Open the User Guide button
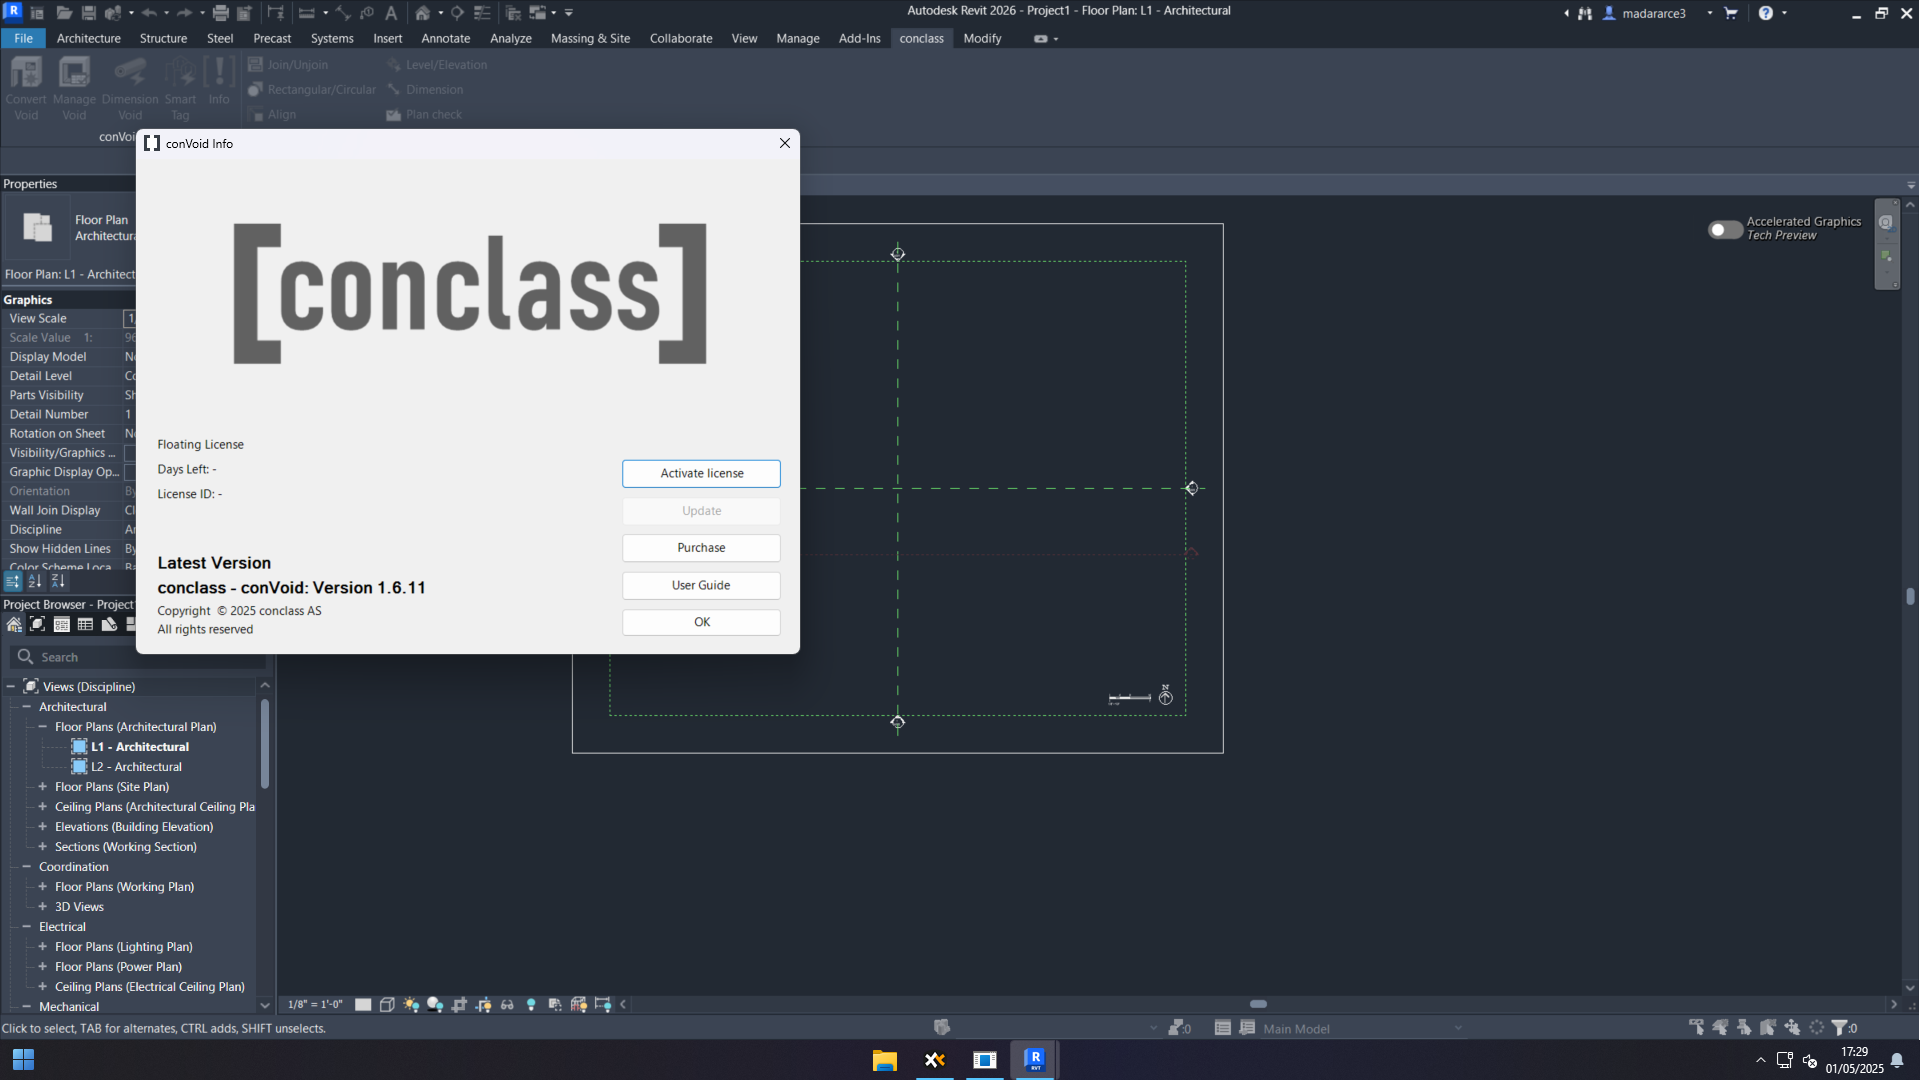1920x1080 pixels. [x=701, y=585]
